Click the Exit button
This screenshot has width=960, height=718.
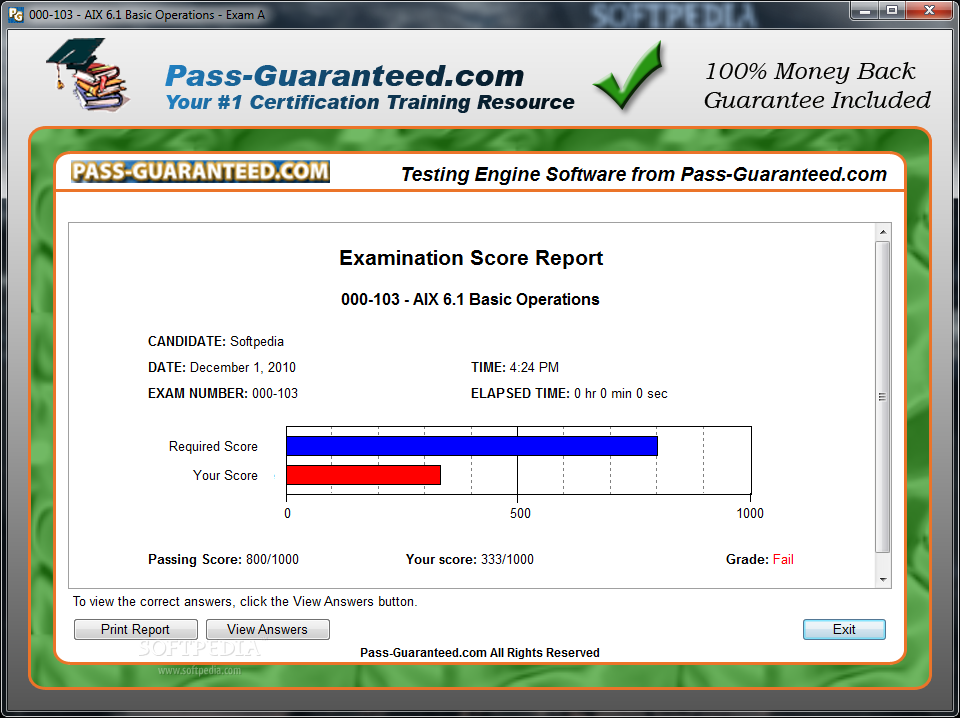tap(844, 629)
